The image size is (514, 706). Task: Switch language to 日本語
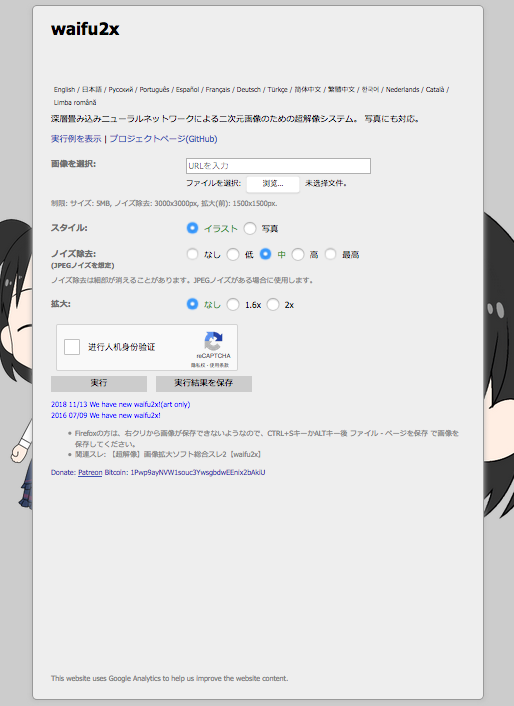tap(92, 90)
